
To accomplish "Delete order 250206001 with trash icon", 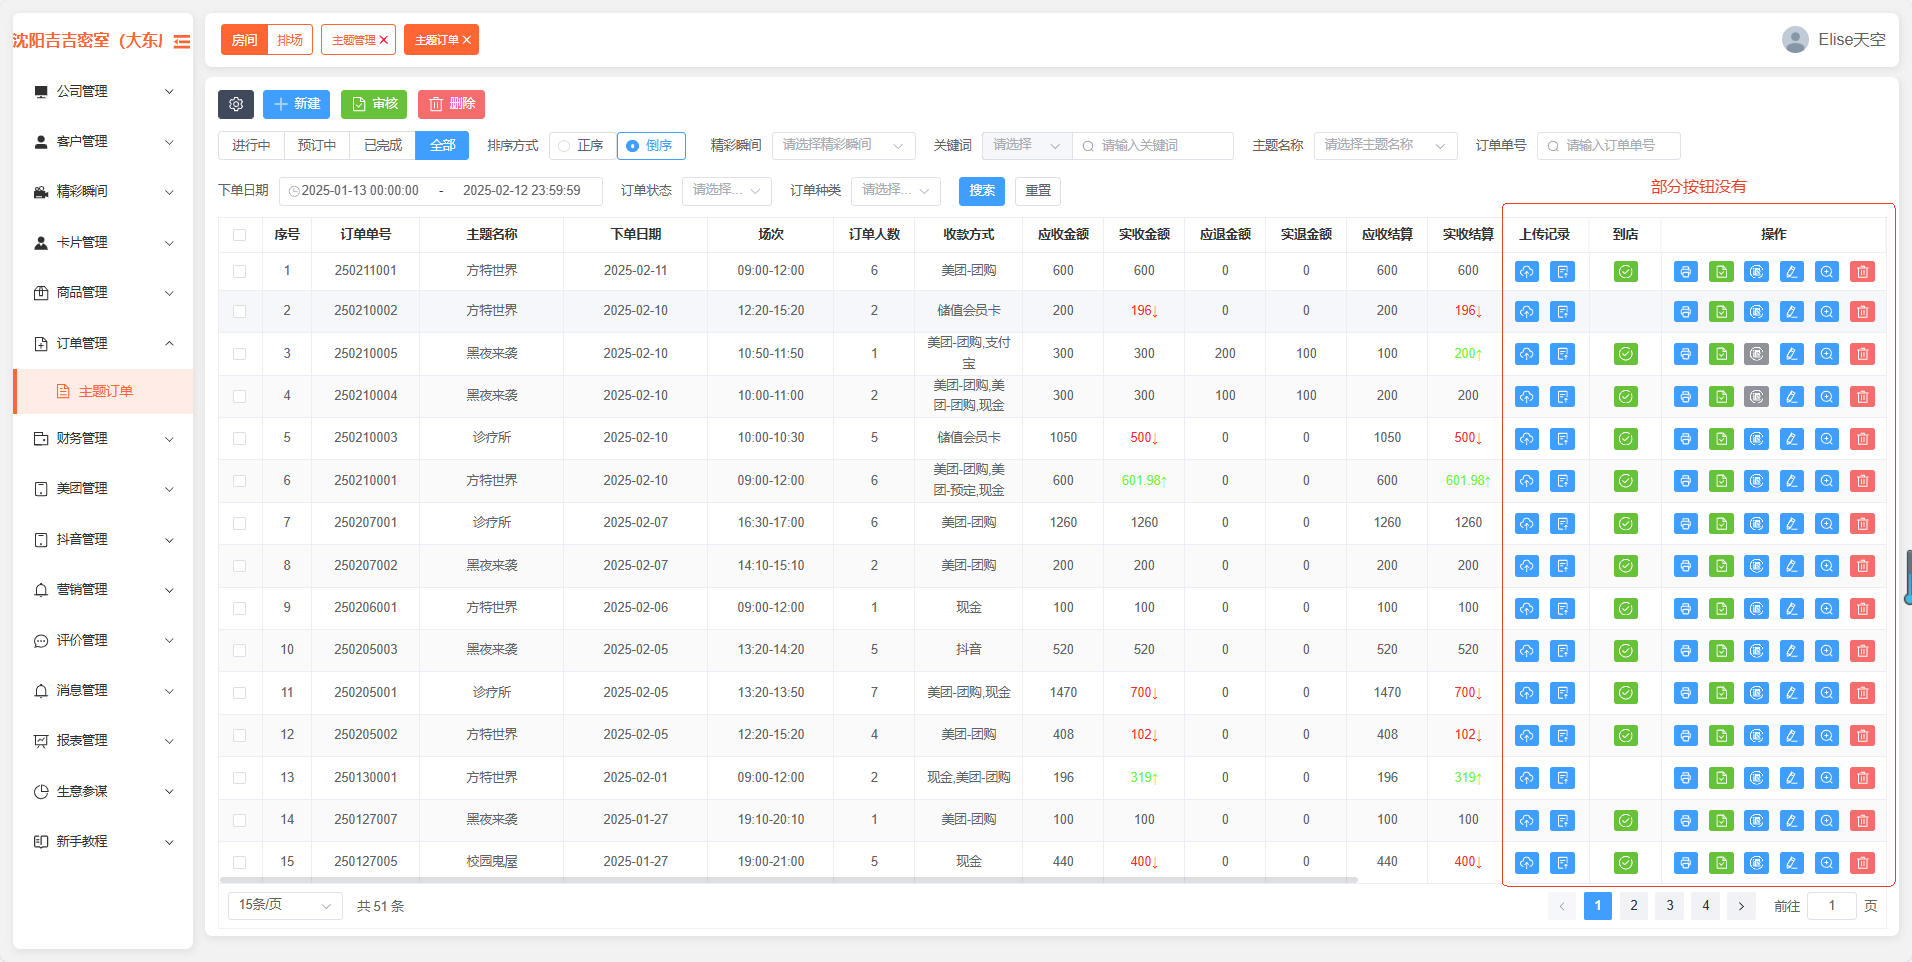I will pos(1862,609).
